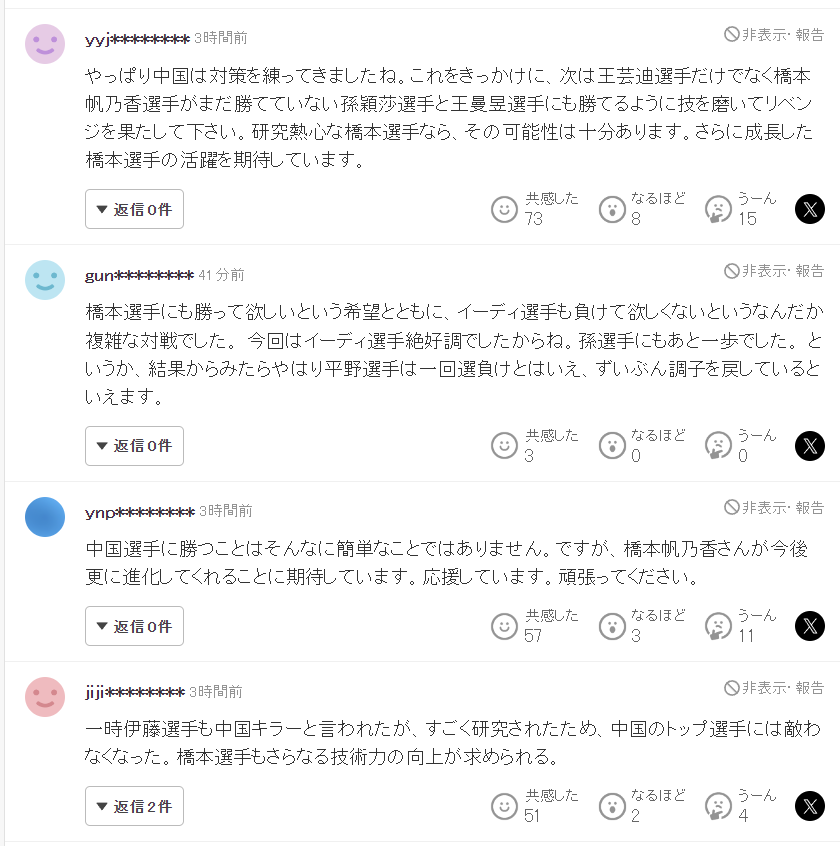The width and height of the screenshot is (840, 846).
Task: Click the うーん icon on yyj's comment
Action: pos(718,209)
